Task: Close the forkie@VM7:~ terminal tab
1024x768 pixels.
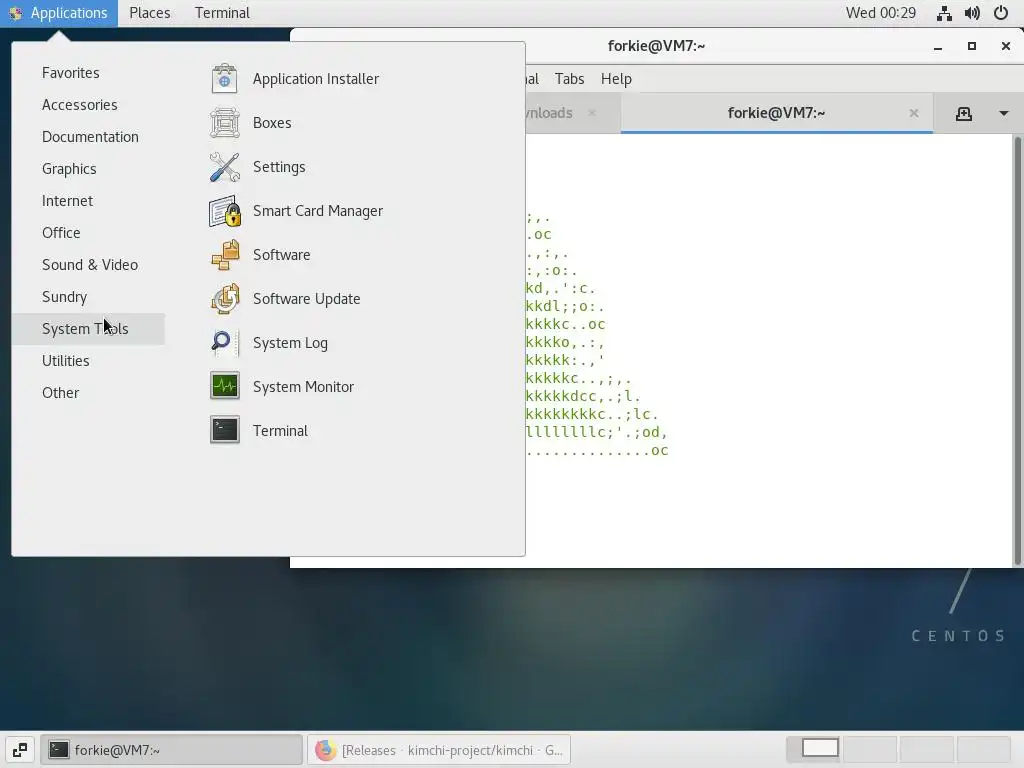Action: coord(914,113)
